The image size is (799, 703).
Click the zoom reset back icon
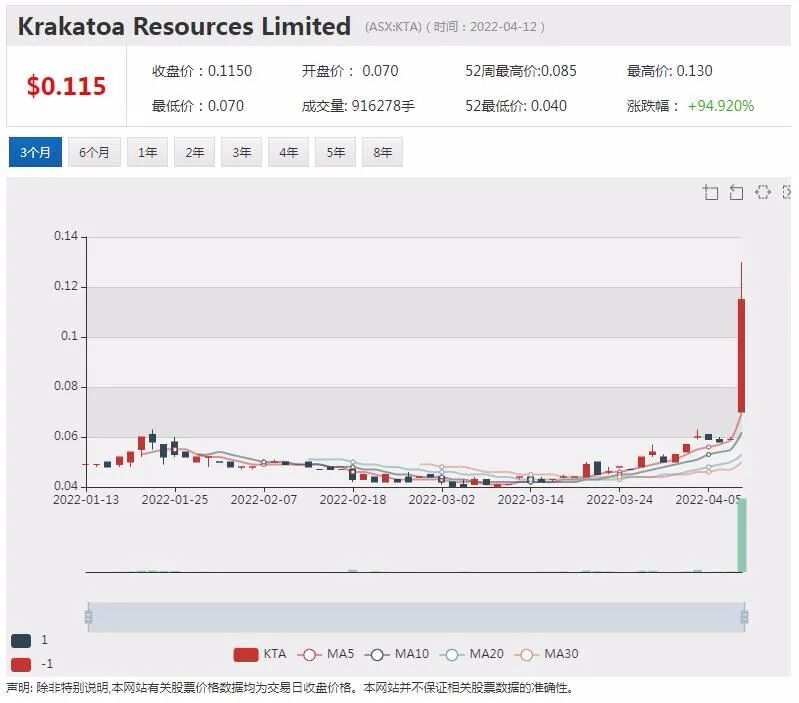[x=736, y=192]
